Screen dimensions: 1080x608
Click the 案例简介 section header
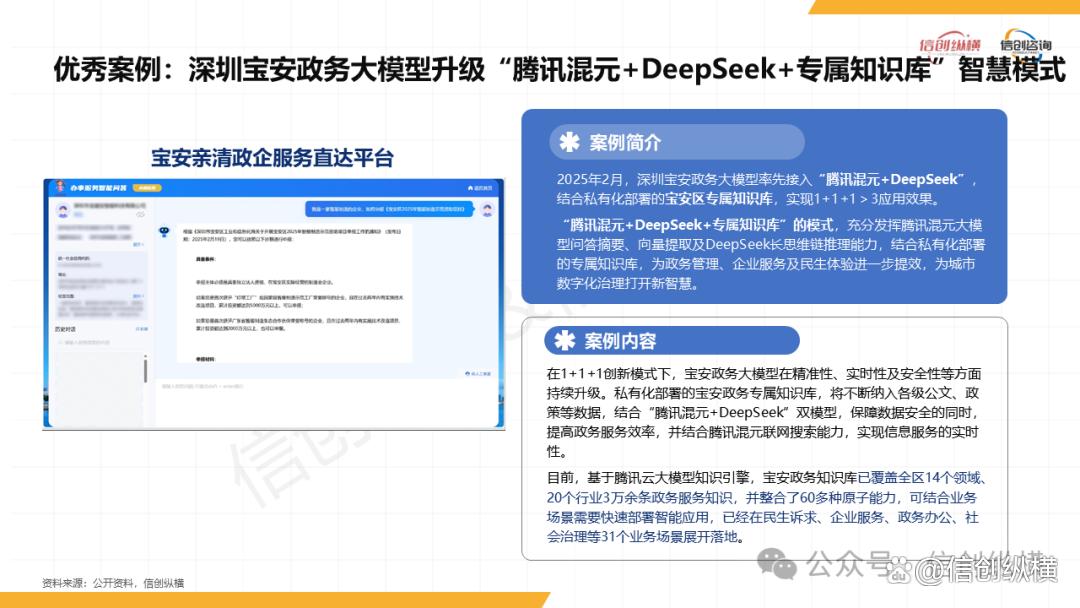pyautogui.click(x=676, y=142)
